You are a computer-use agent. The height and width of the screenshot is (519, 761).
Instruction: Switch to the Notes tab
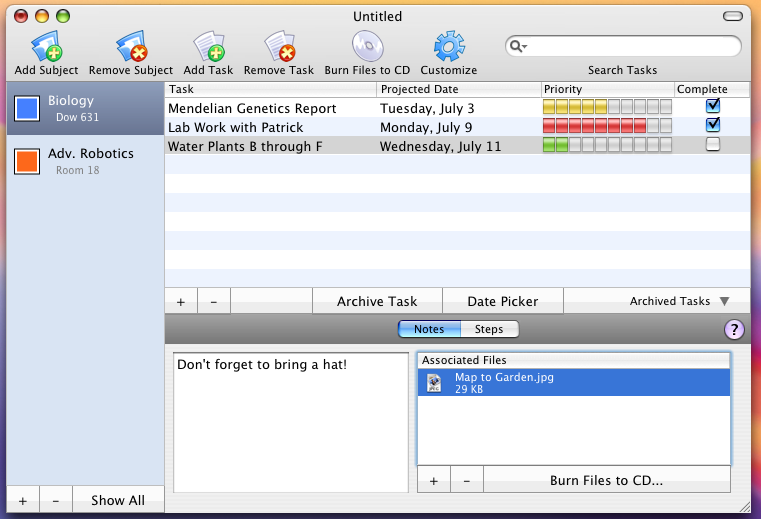click(429, 329)
